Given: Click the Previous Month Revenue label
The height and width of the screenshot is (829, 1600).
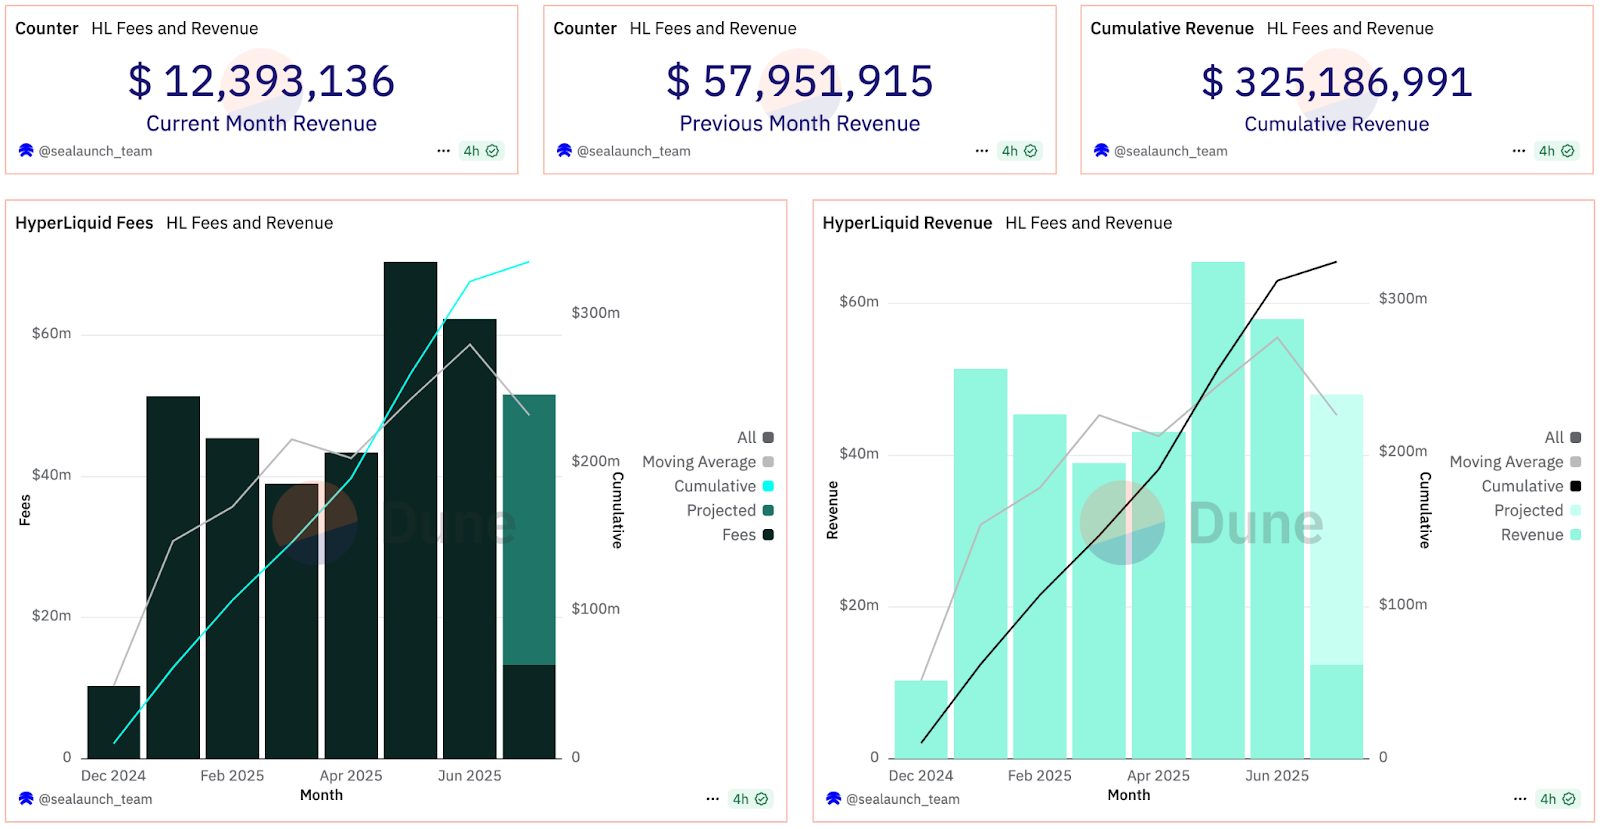Looking at the screenshot, I should click(800, 124).
